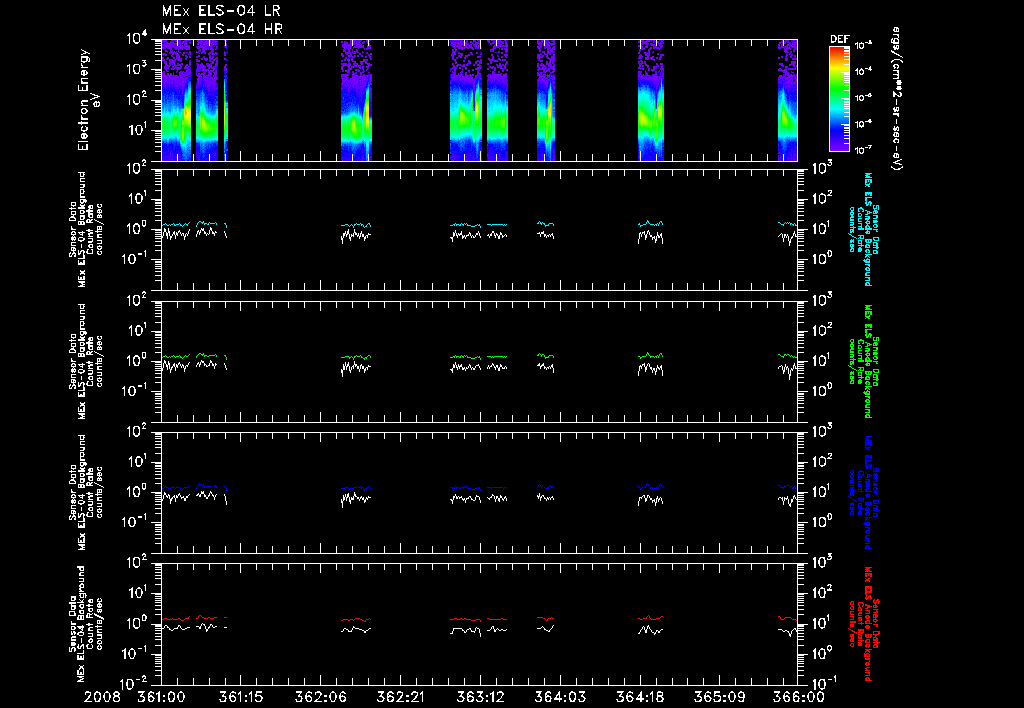Click the "MEx ELS-04 HR" title text
Image resolution: width=1024 pixels, height=708 pixels.
click(222, 29)
